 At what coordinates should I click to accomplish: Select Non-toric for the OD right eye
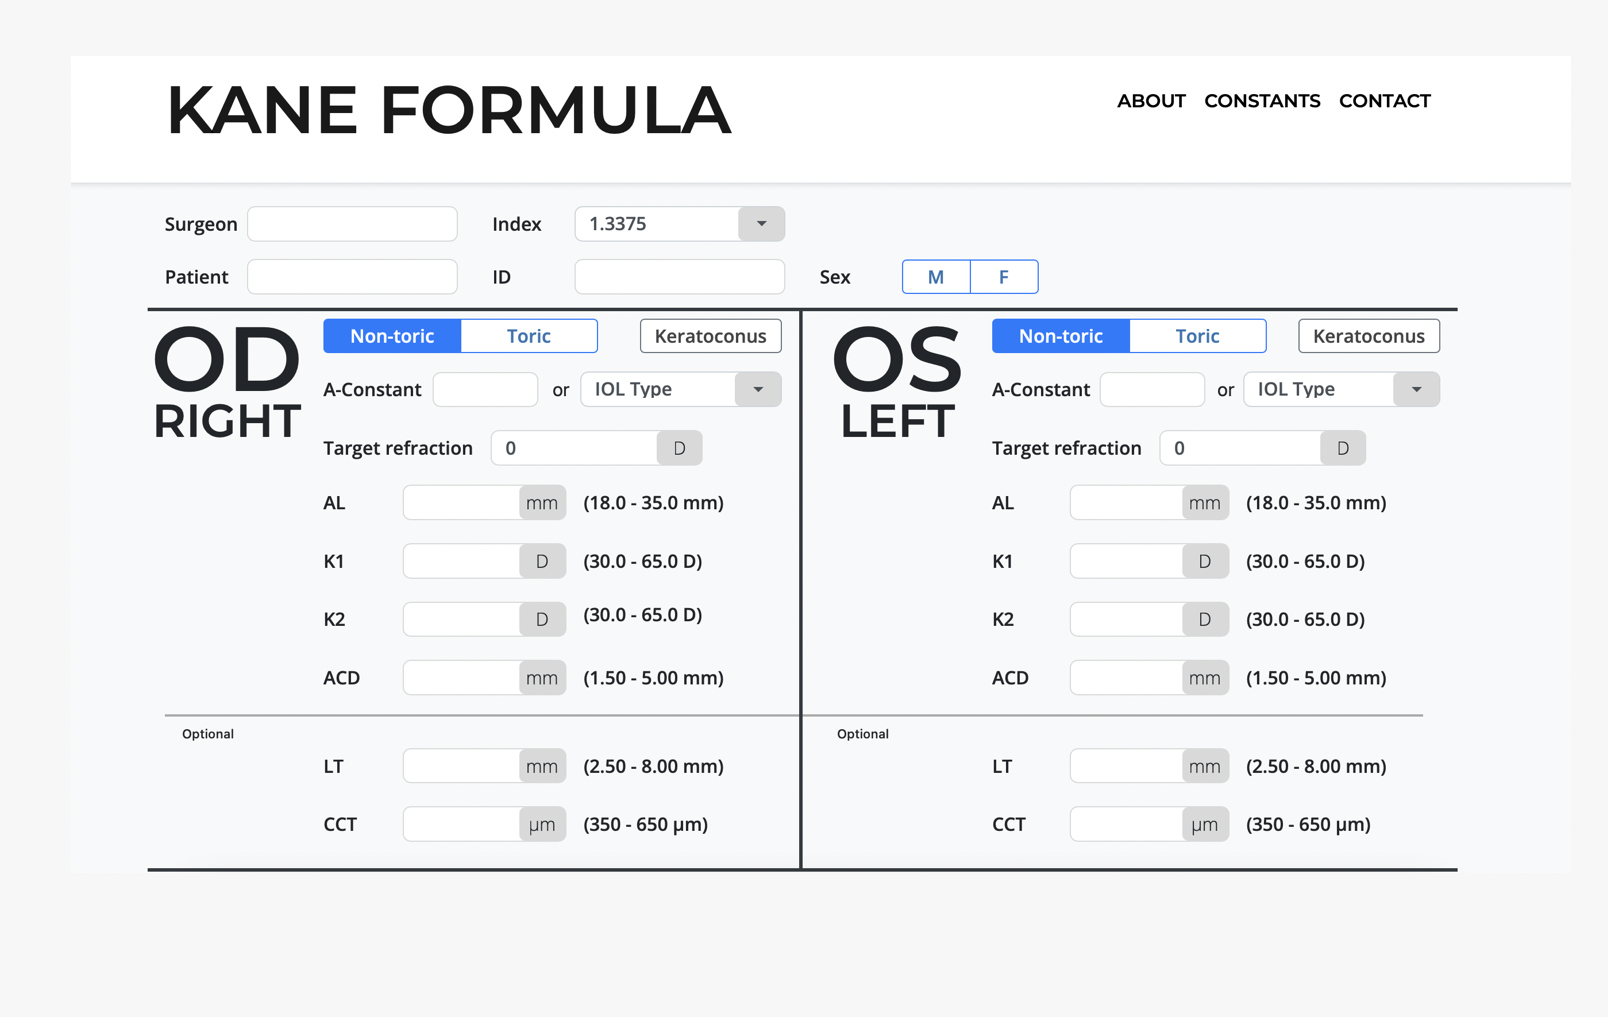tap(392, 336)
